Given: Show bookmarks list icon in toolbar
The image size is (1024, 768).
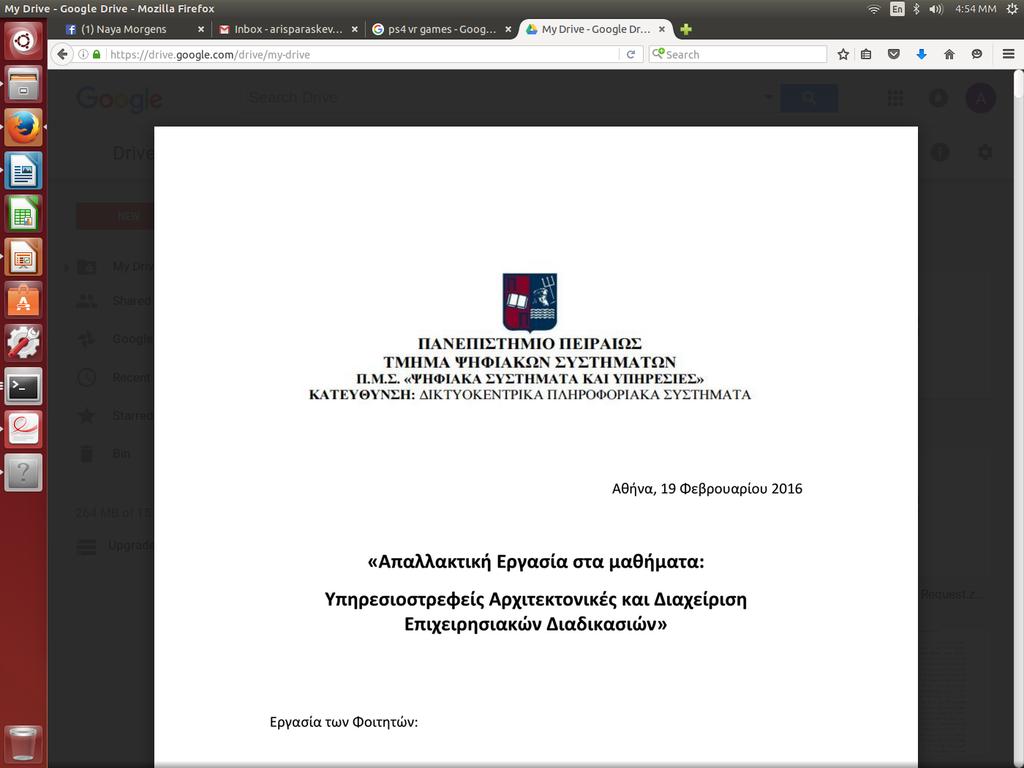Looking at the screenshot, I should click(866, 54).
